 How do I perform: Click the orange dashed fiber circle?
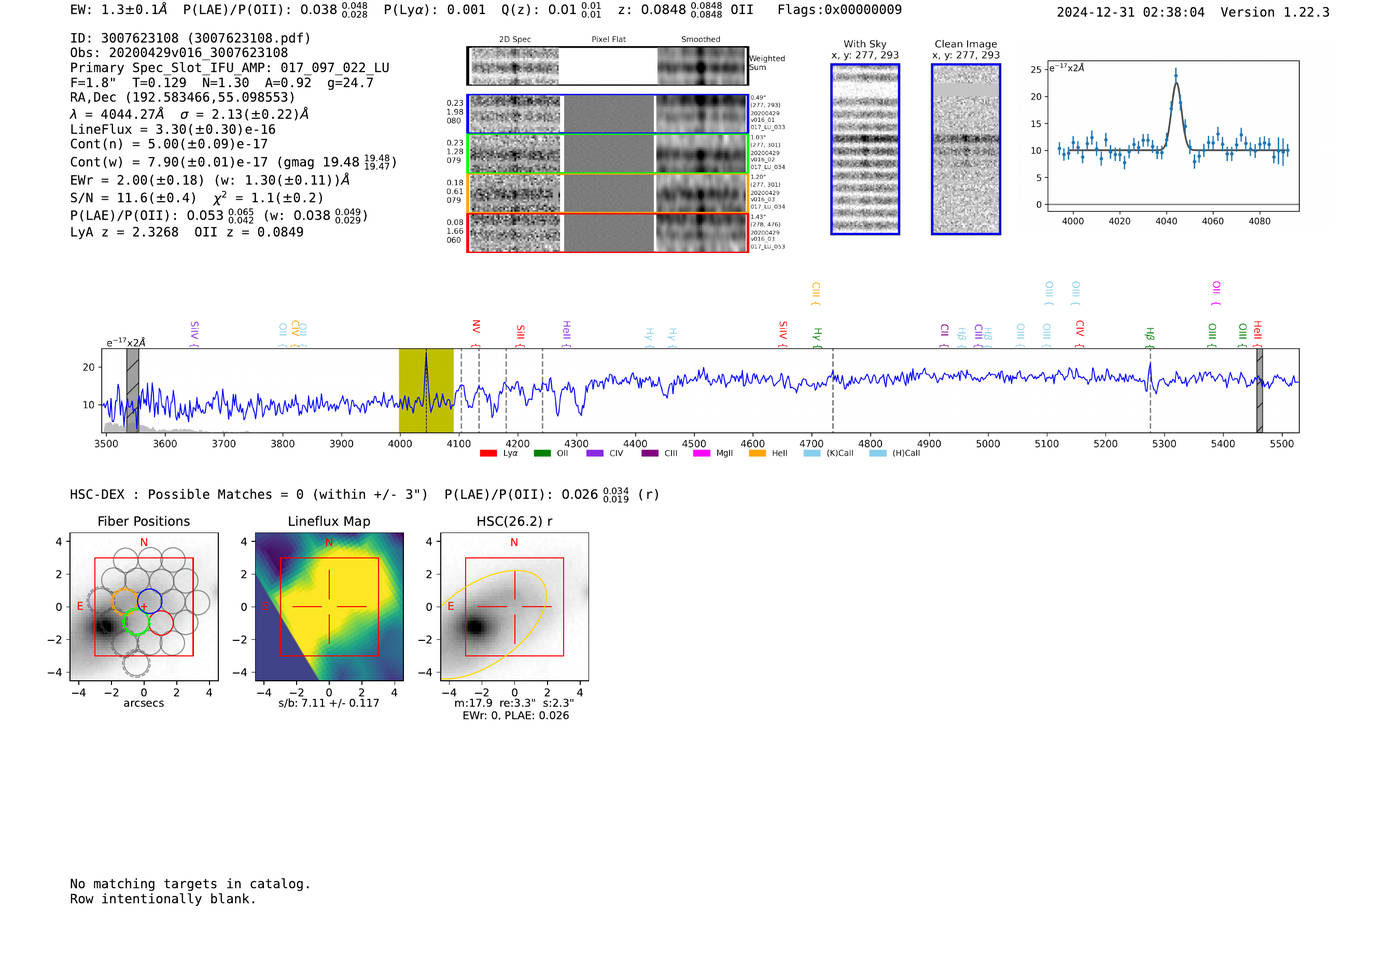[125, 601]
